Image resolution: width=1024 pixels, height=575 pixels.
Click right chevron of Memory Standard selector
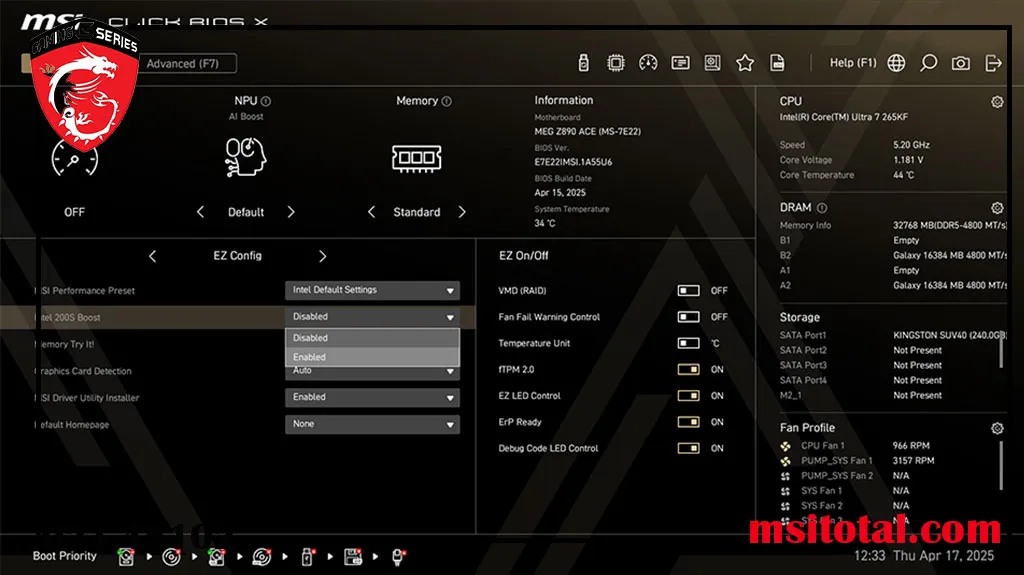462,212
